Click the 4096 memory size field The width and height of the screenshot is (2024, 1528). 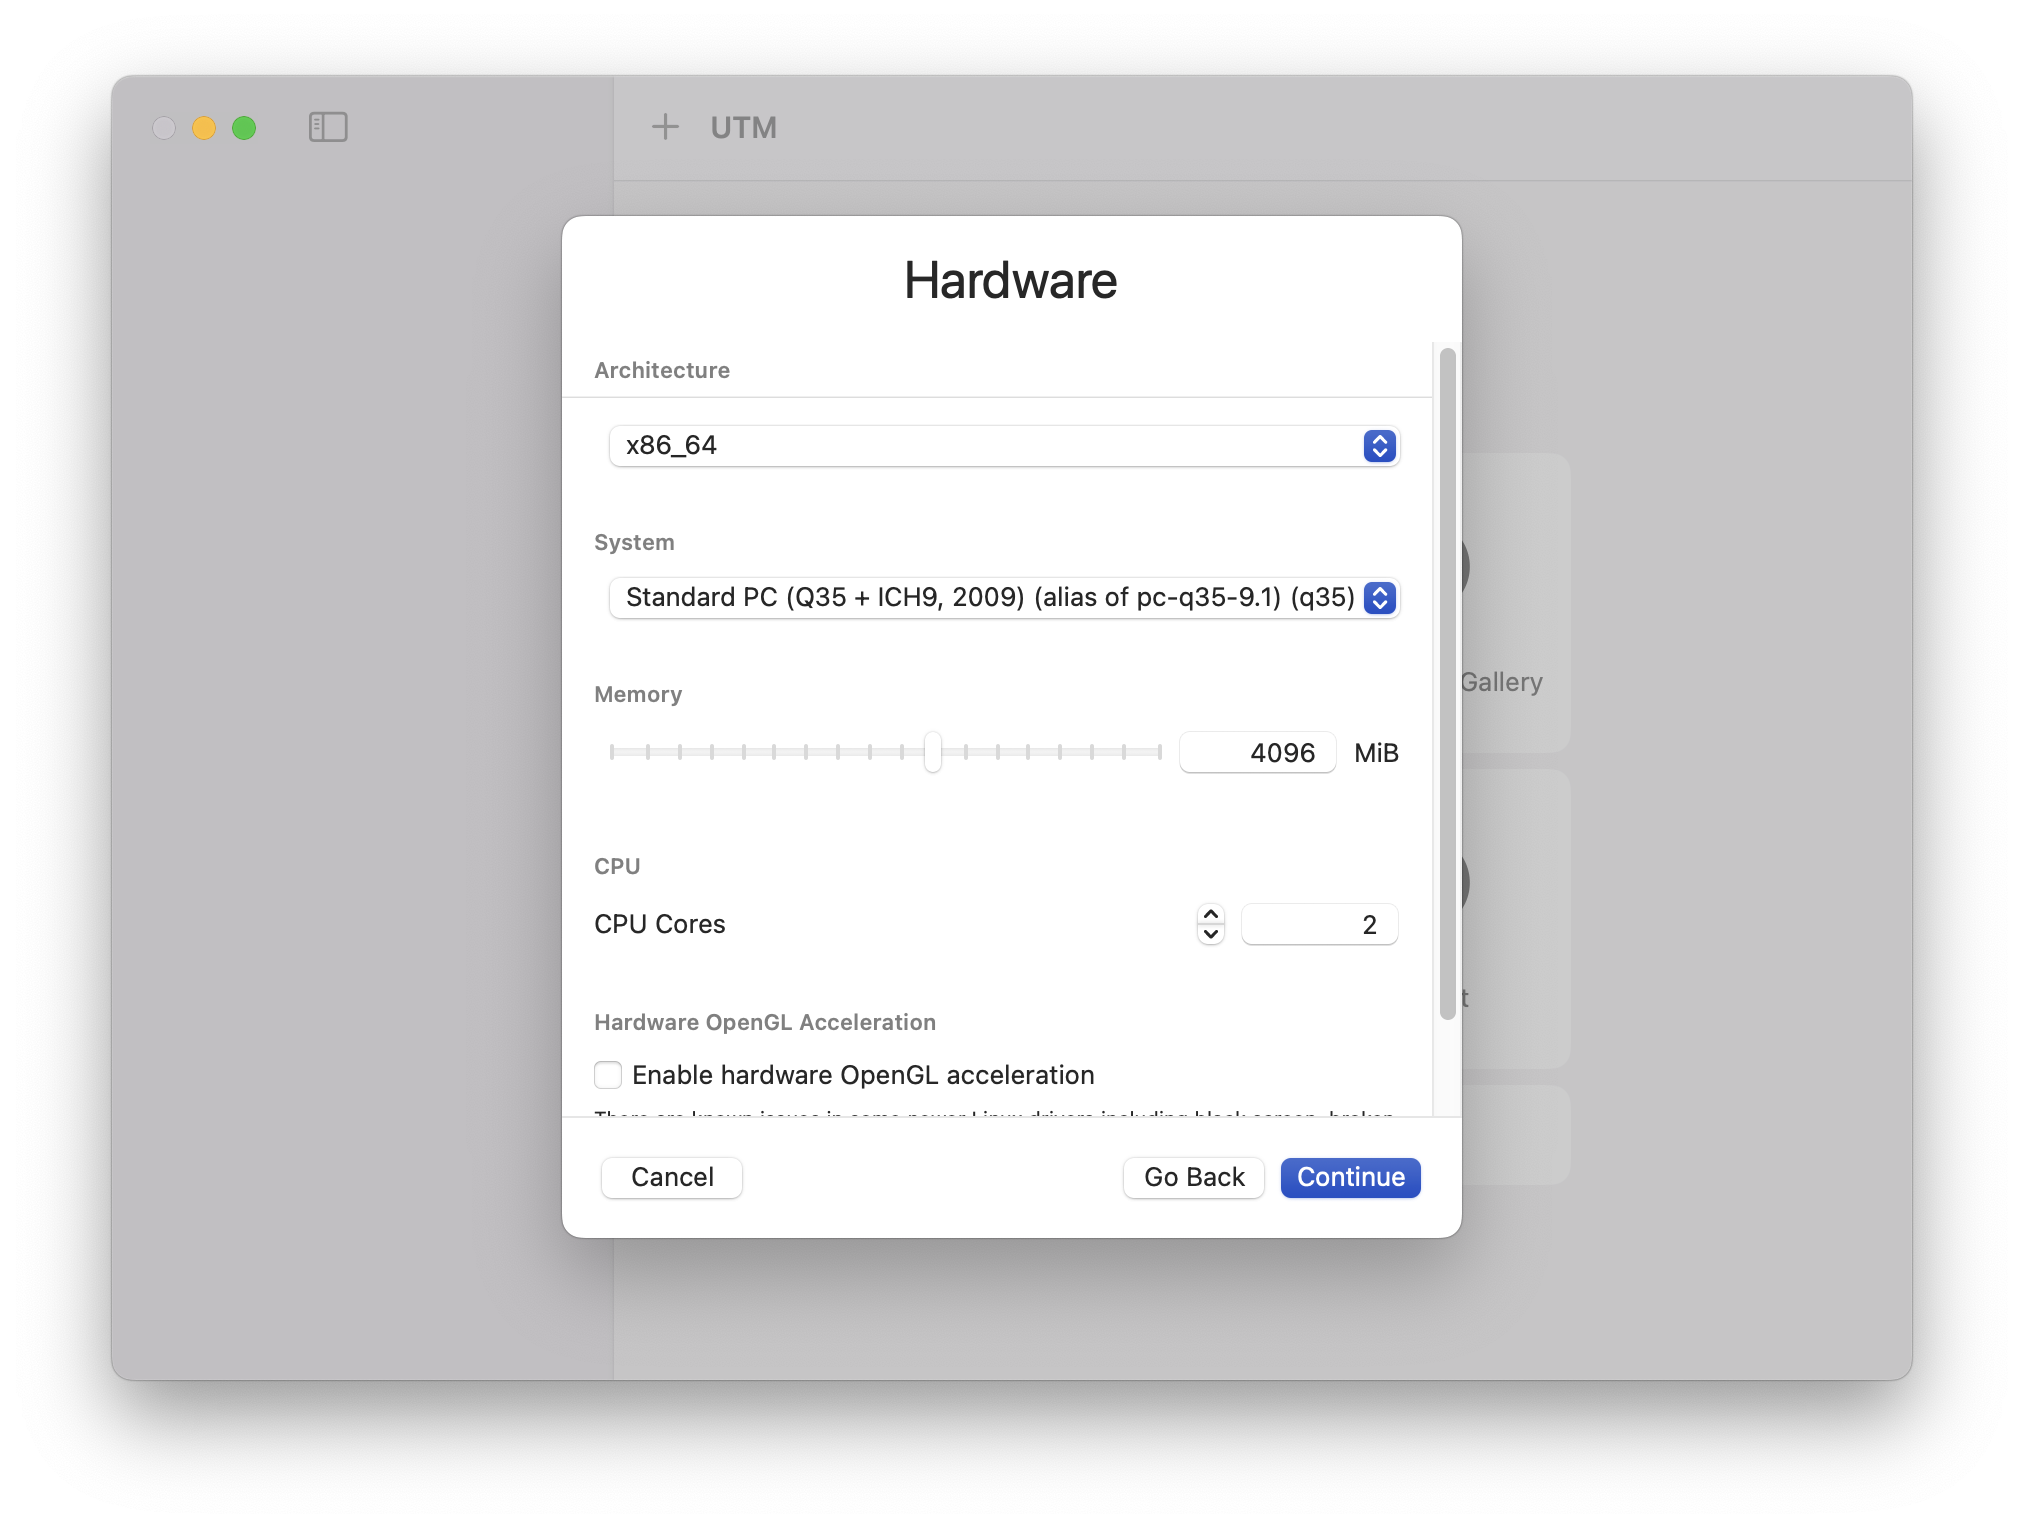click(1258, 753)
